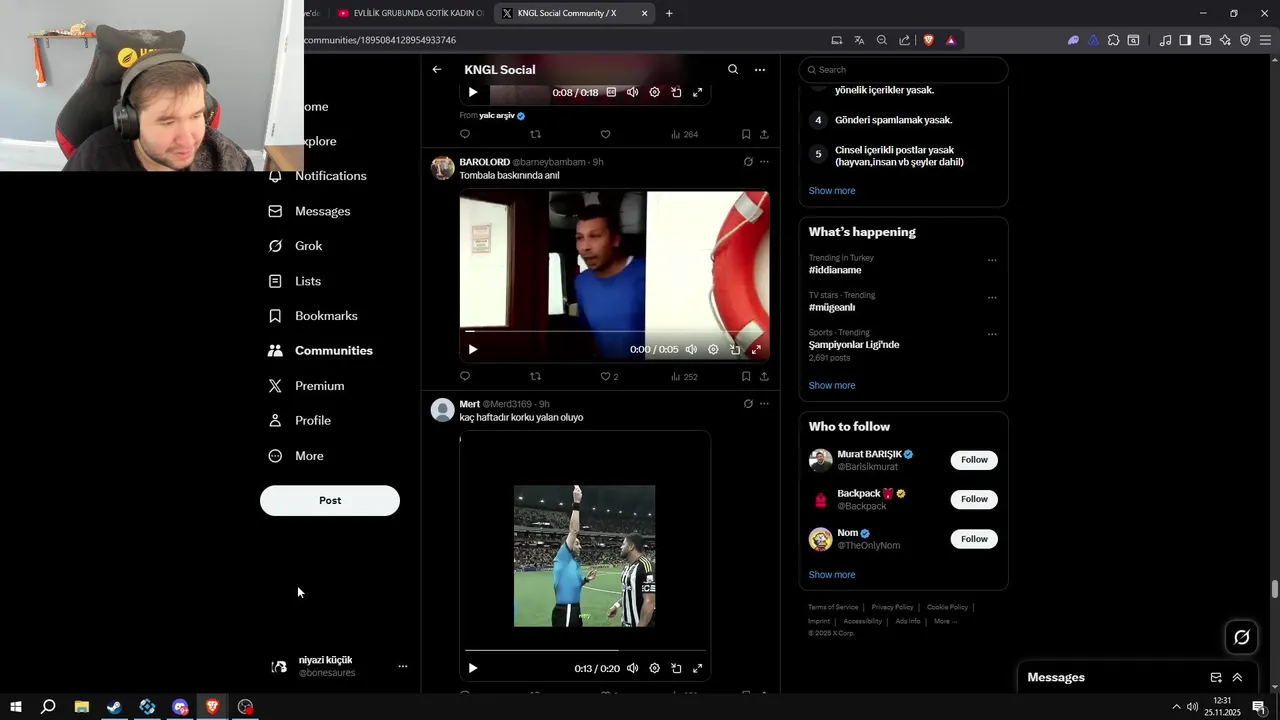Seek in Mert's video progress bar
Screen dimensions: 1280x720
click(585, 650)
